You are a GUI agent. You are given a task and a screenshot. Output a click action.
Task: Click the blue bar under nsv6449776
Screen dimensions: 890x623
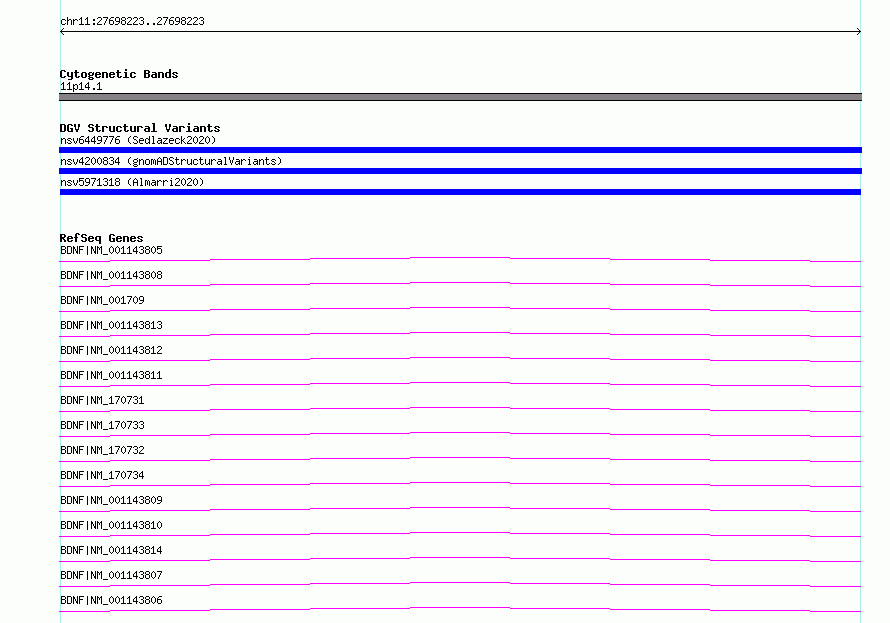tap(460, 150)
